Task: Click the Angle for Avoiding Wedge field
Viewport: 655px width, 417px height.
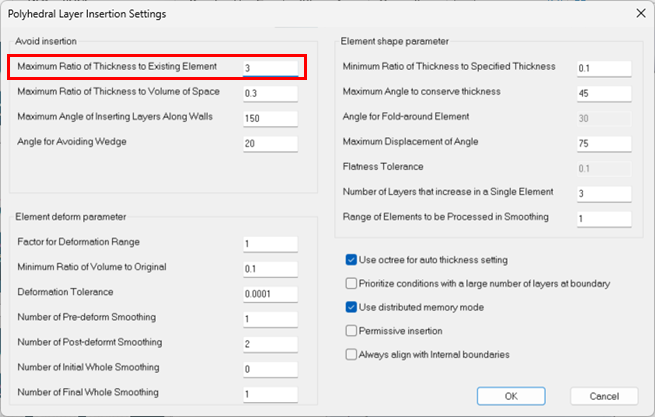Action: (x=270, y=143)
